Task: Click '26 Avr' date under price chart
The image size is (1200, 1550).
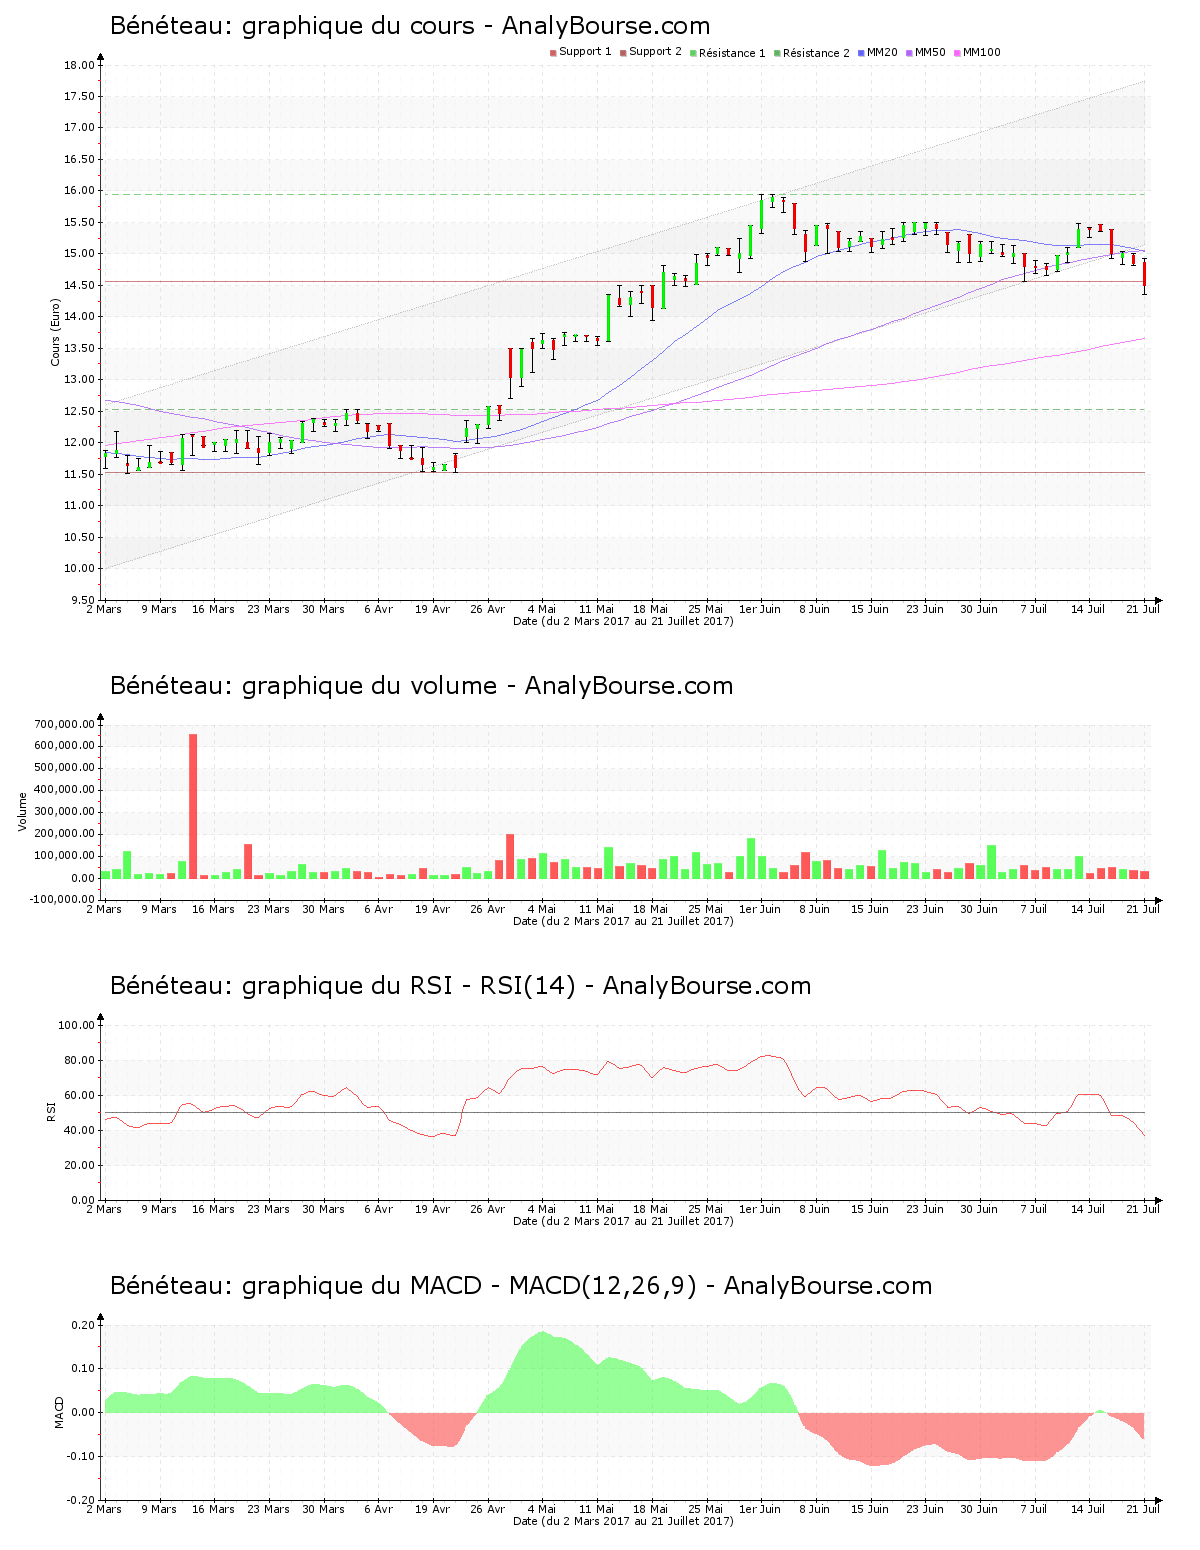Action: [x=488, y=609]
